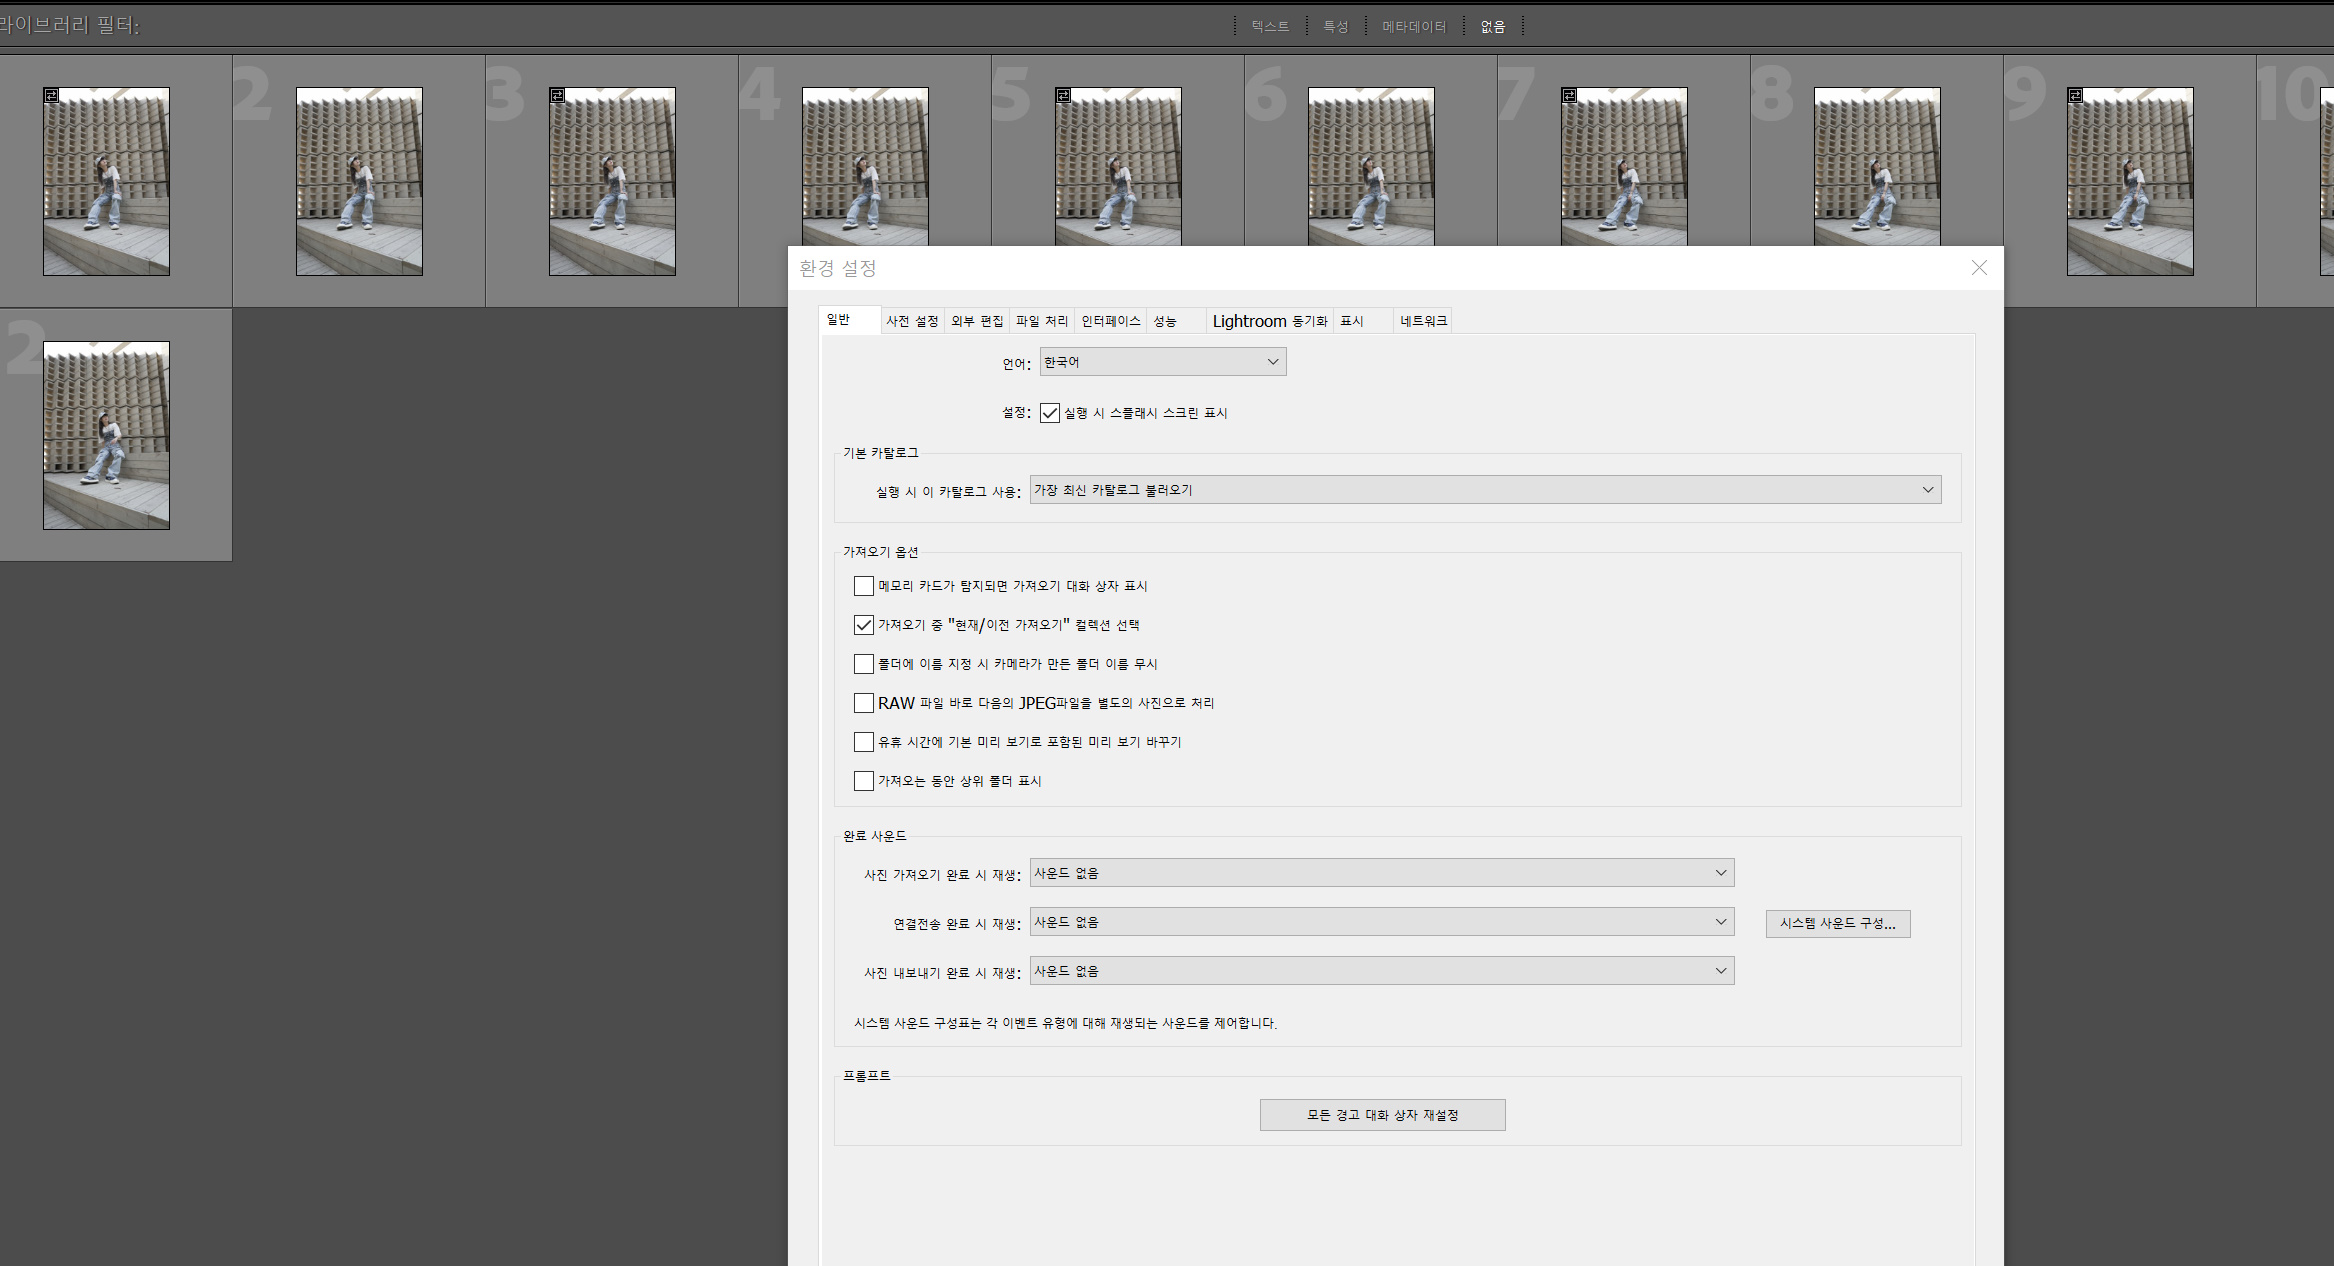Click sync badge on thumbnail in cell 5
Image resolution: width=2334 pixels, height=1266 pixels.
(1063, 95)
